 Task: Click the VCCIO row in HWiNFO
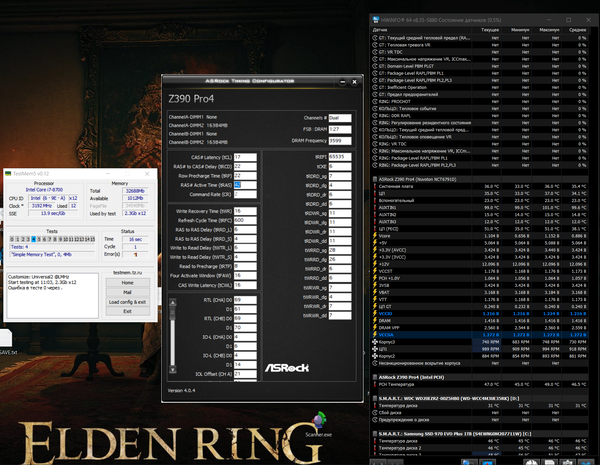point(479,313)
